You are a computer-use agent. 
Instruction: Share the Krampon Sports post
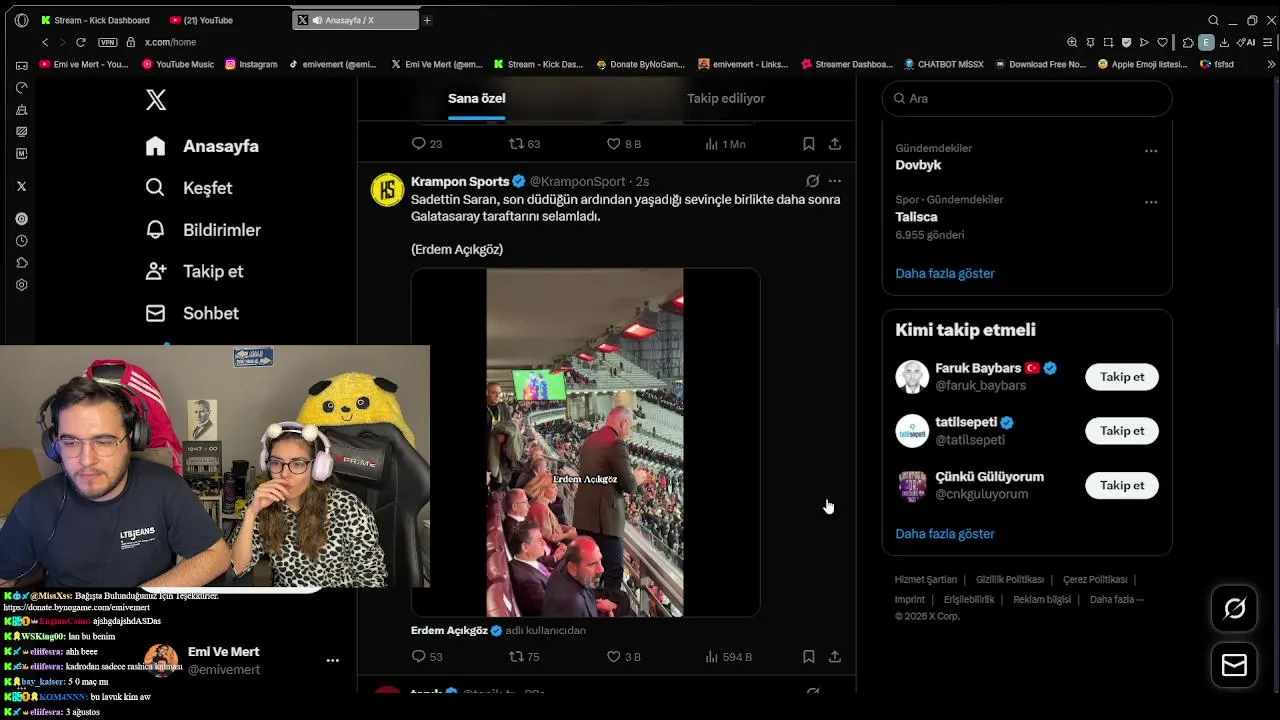tap(835, 657)
